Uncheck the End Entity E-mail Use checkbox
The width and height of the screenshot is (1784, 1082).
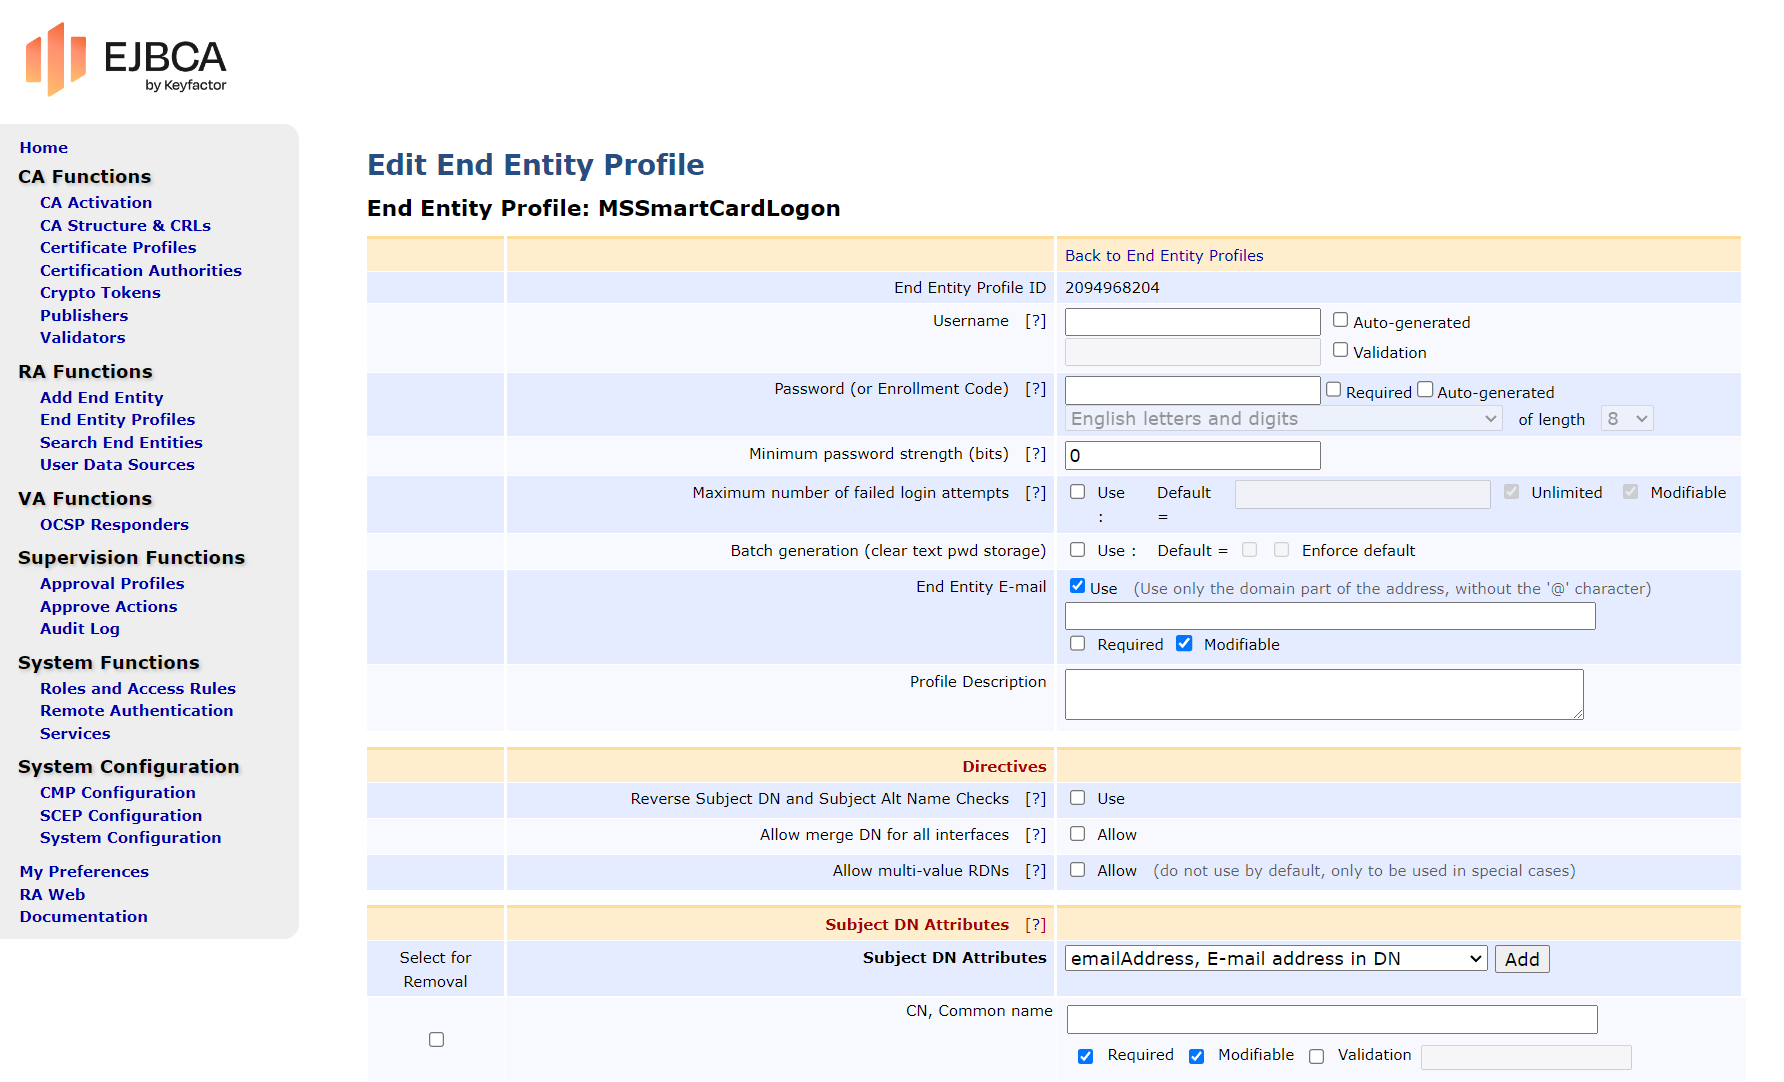1077,587
